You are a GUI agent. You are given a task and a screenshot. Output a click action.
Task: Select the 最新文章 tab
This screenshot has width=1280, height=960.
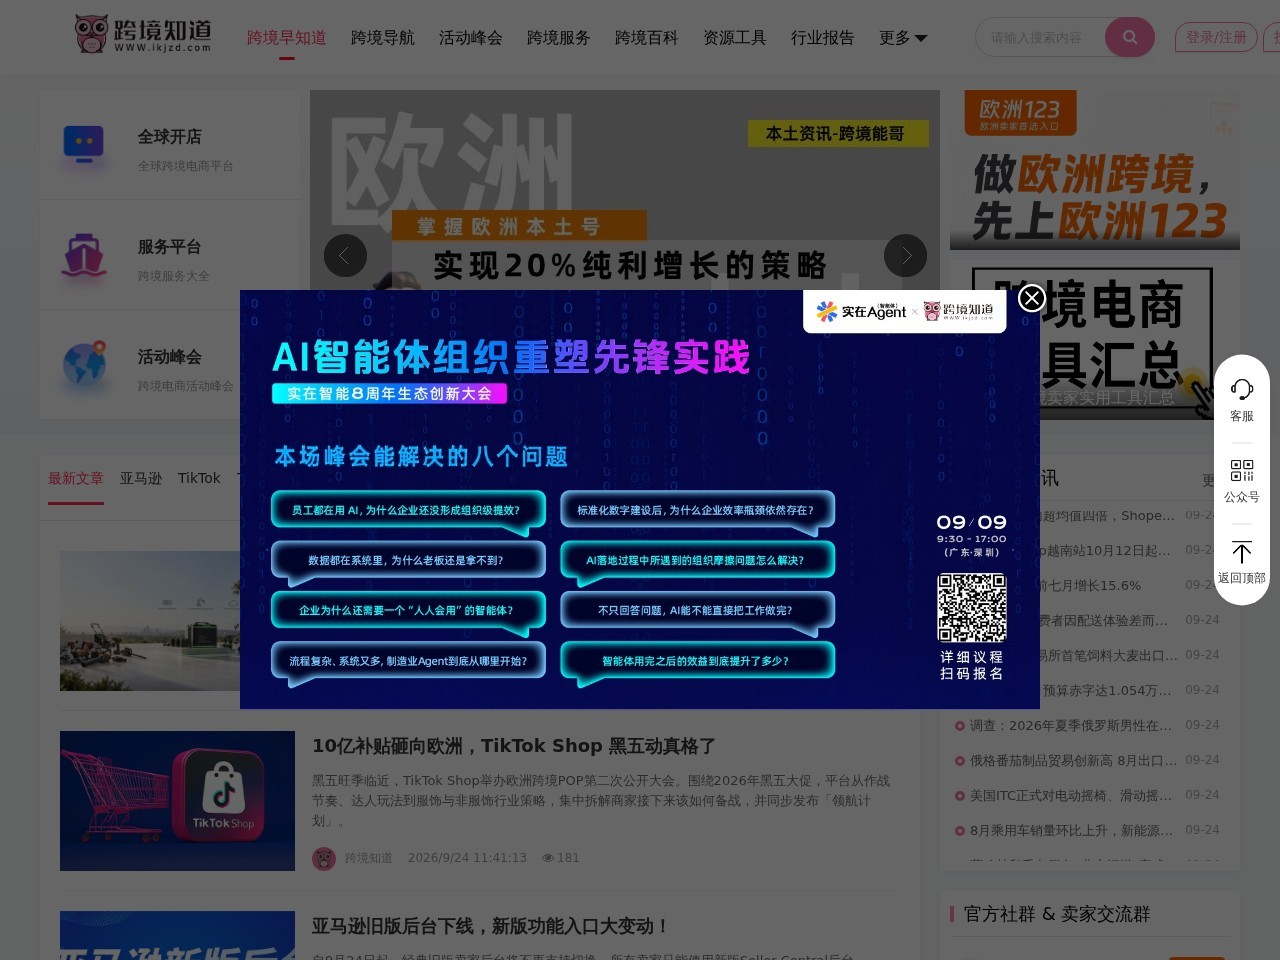[x=76, y=479]
